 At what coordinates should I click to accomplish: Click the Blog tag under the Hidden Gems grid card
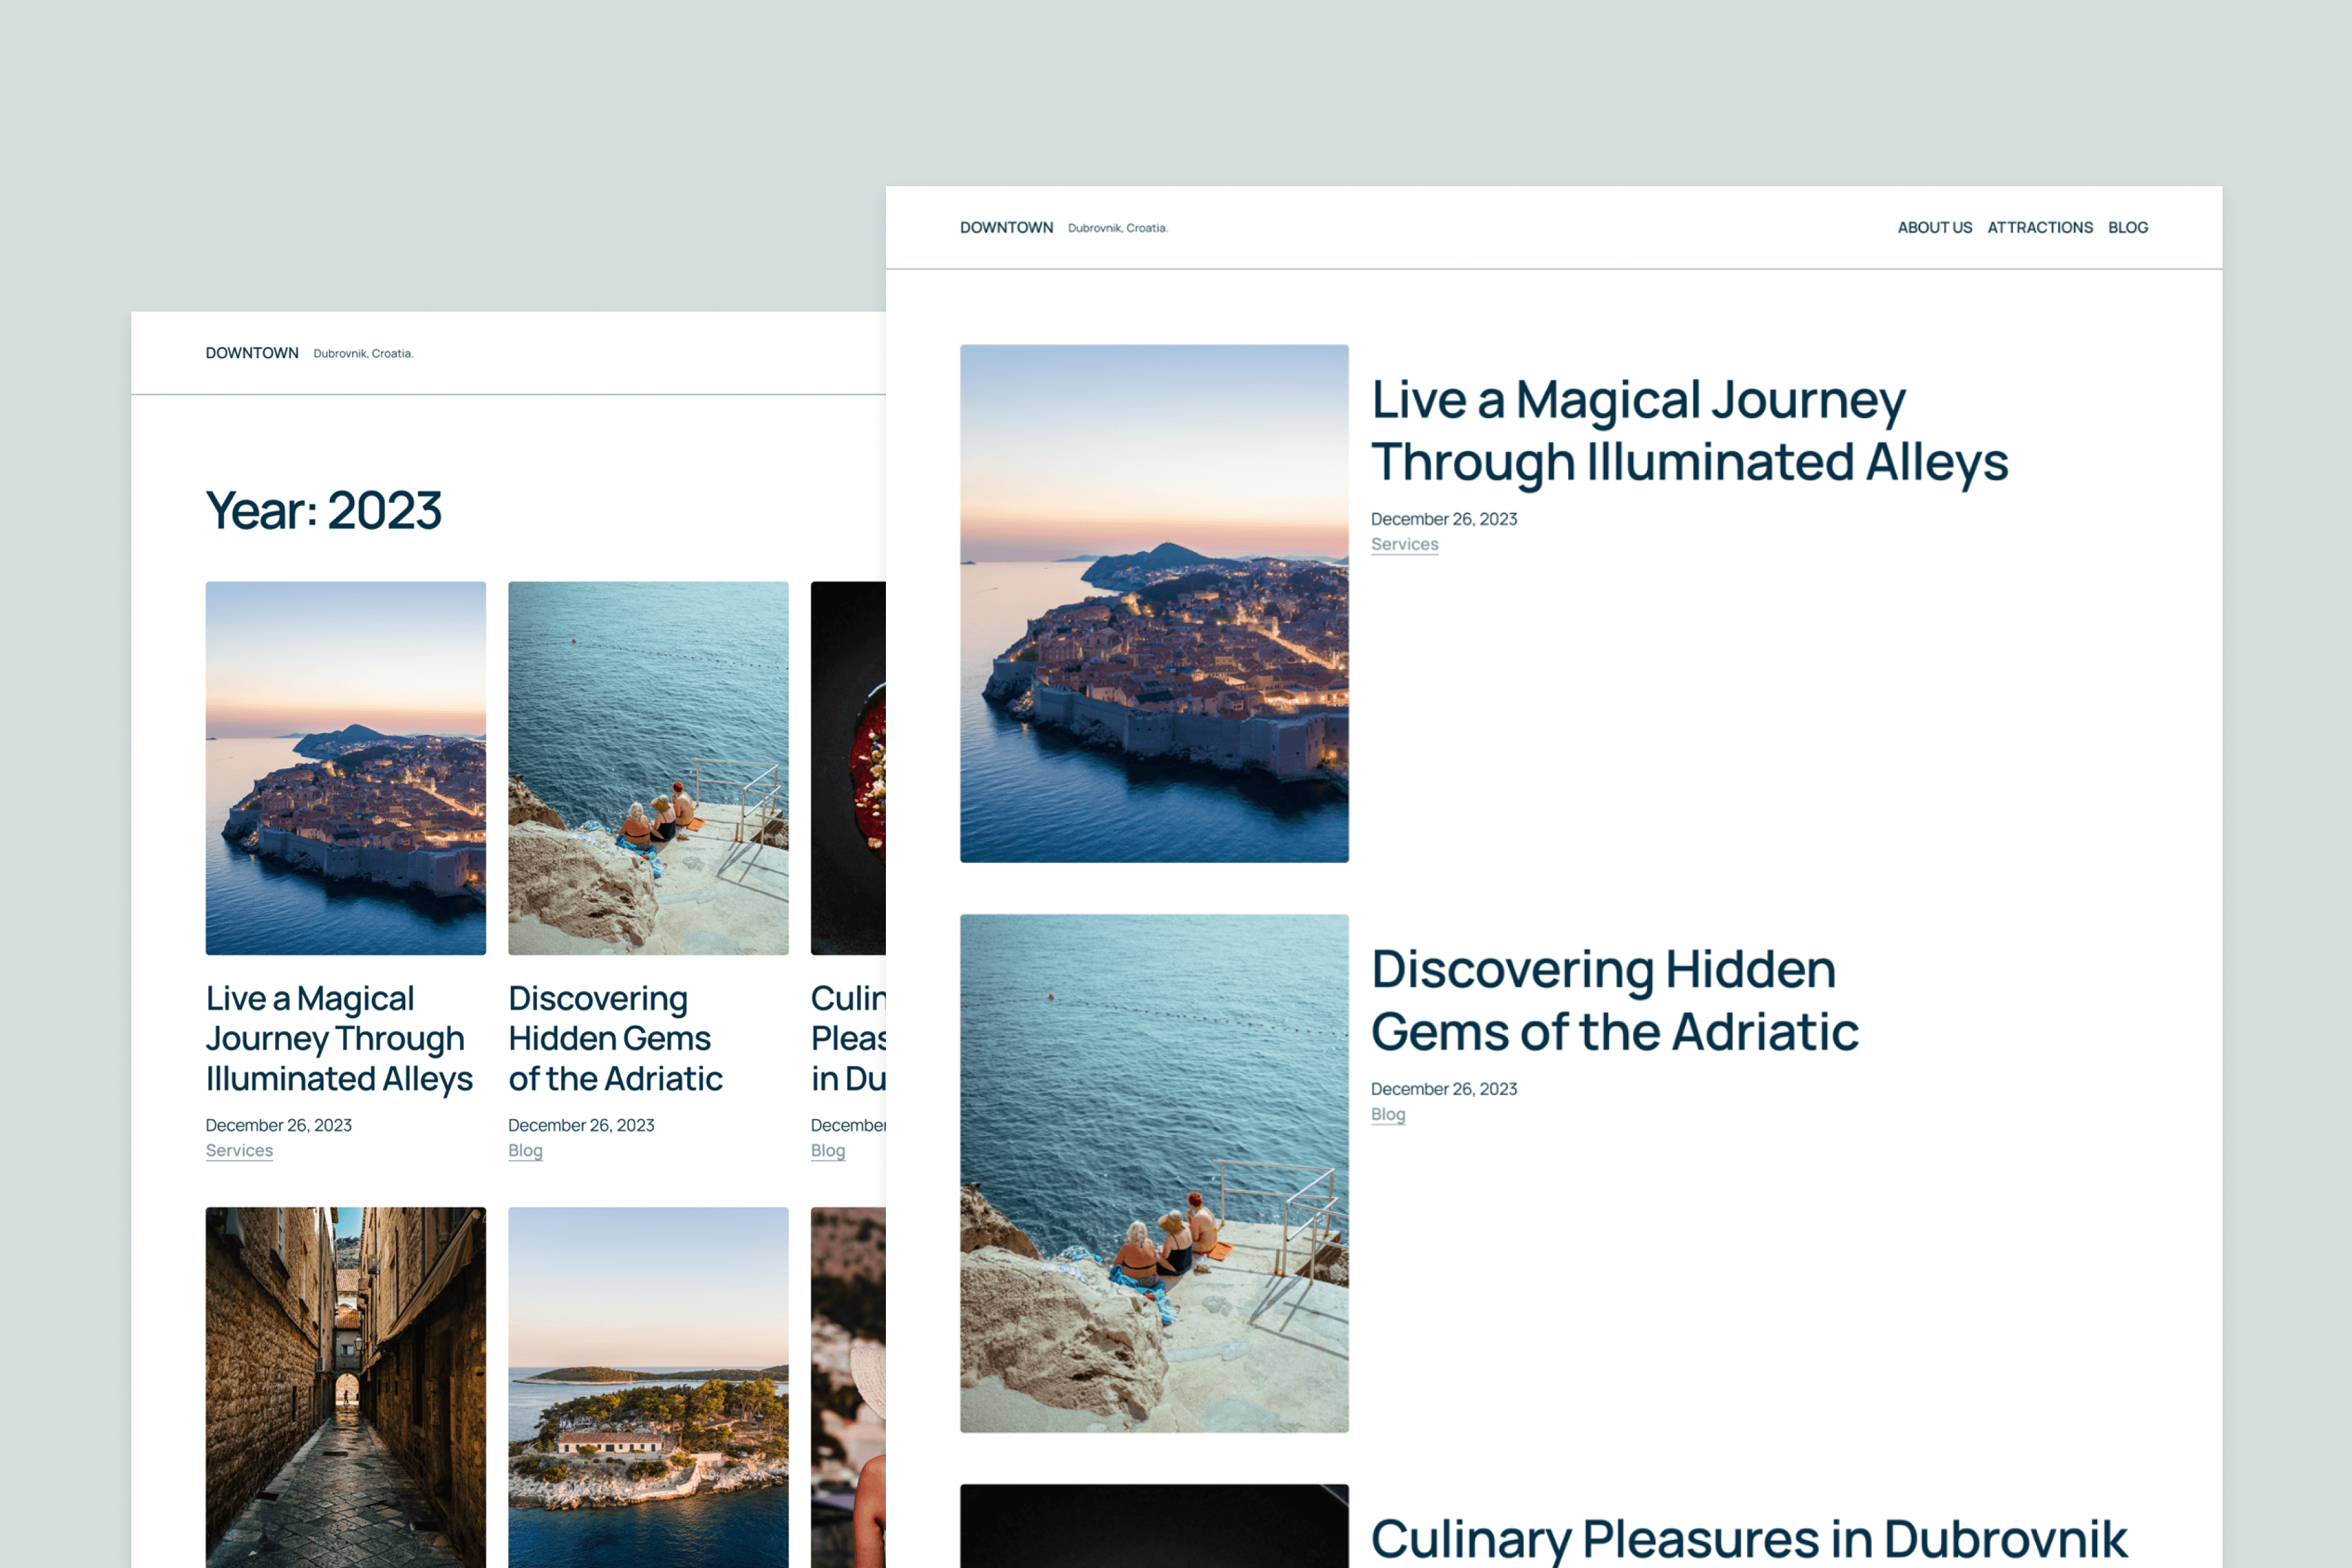point(525,1150)
